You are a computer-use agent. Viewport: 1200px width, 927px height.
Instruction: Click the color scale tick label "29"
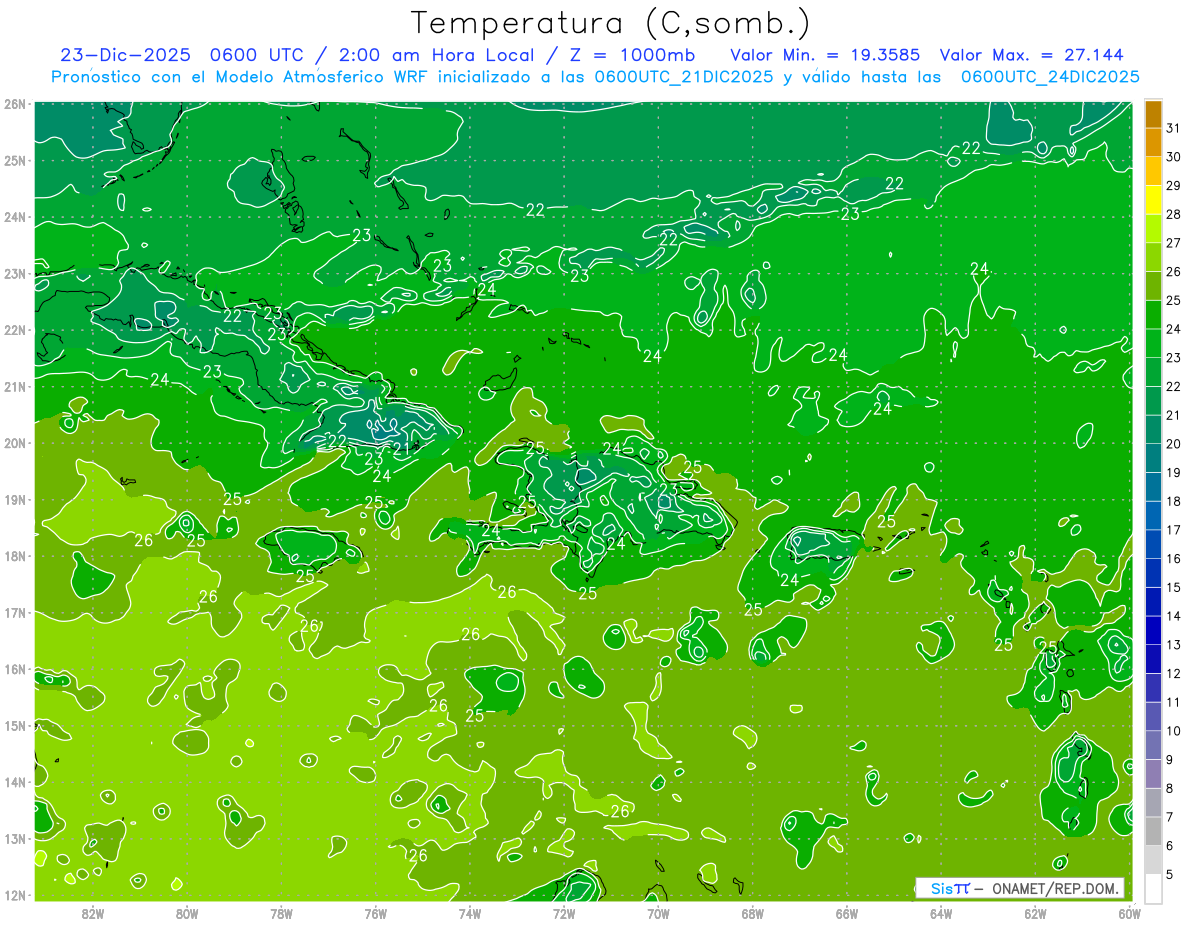1174,186
